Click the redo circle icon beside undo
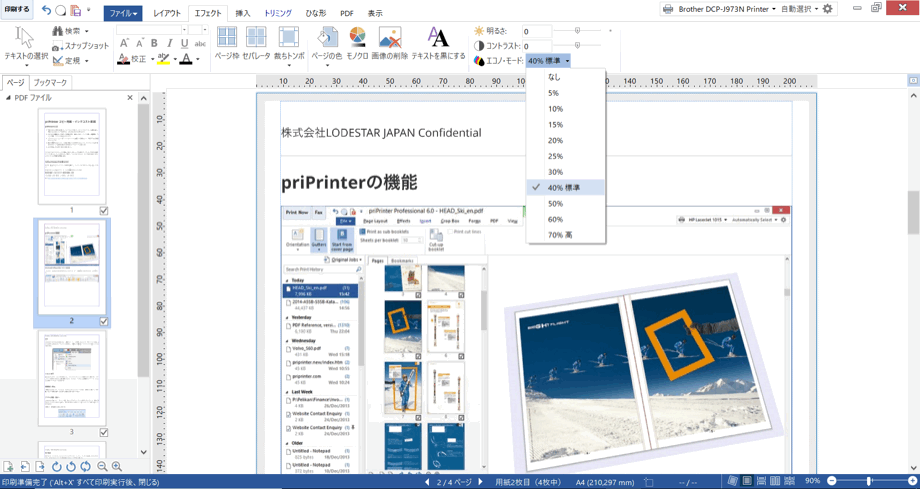This screenshot has width=920, height=489. (x=61, y=11)
